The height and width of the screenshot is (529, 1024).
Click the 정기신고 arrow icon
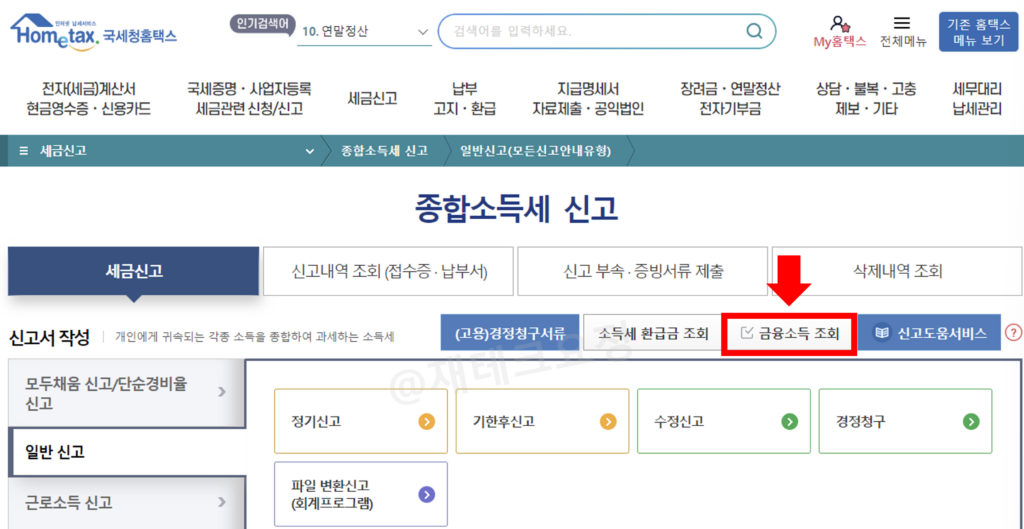click(426, 421)
